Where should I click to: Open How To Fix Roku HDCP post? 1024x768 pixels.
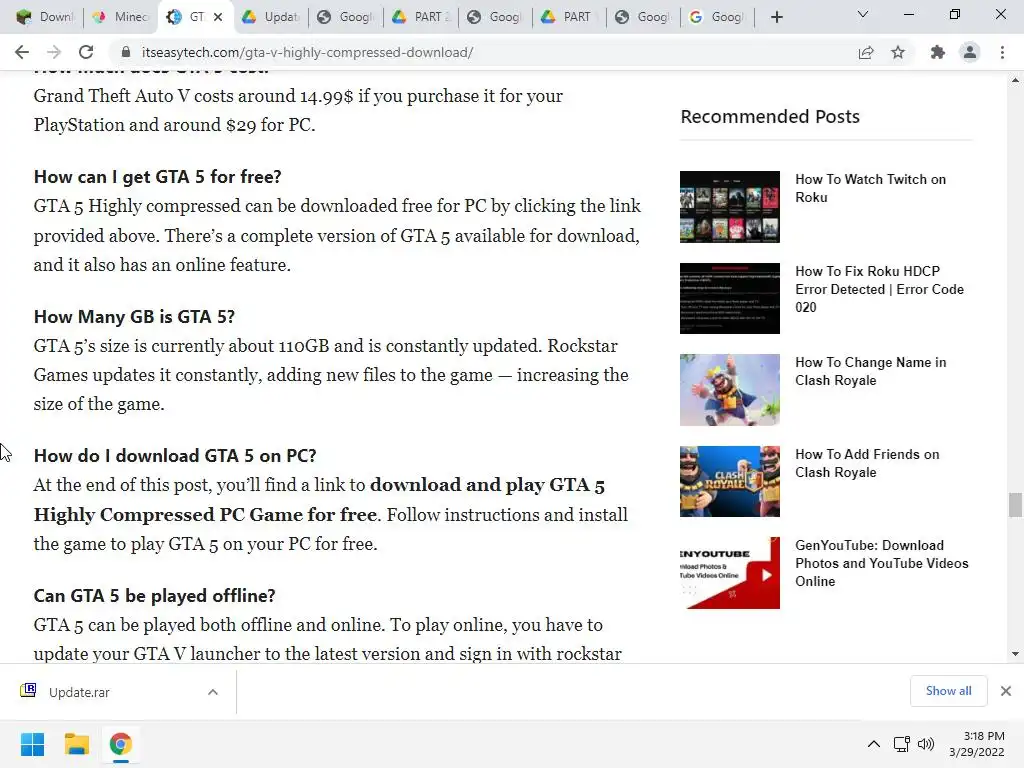[879, 289]
